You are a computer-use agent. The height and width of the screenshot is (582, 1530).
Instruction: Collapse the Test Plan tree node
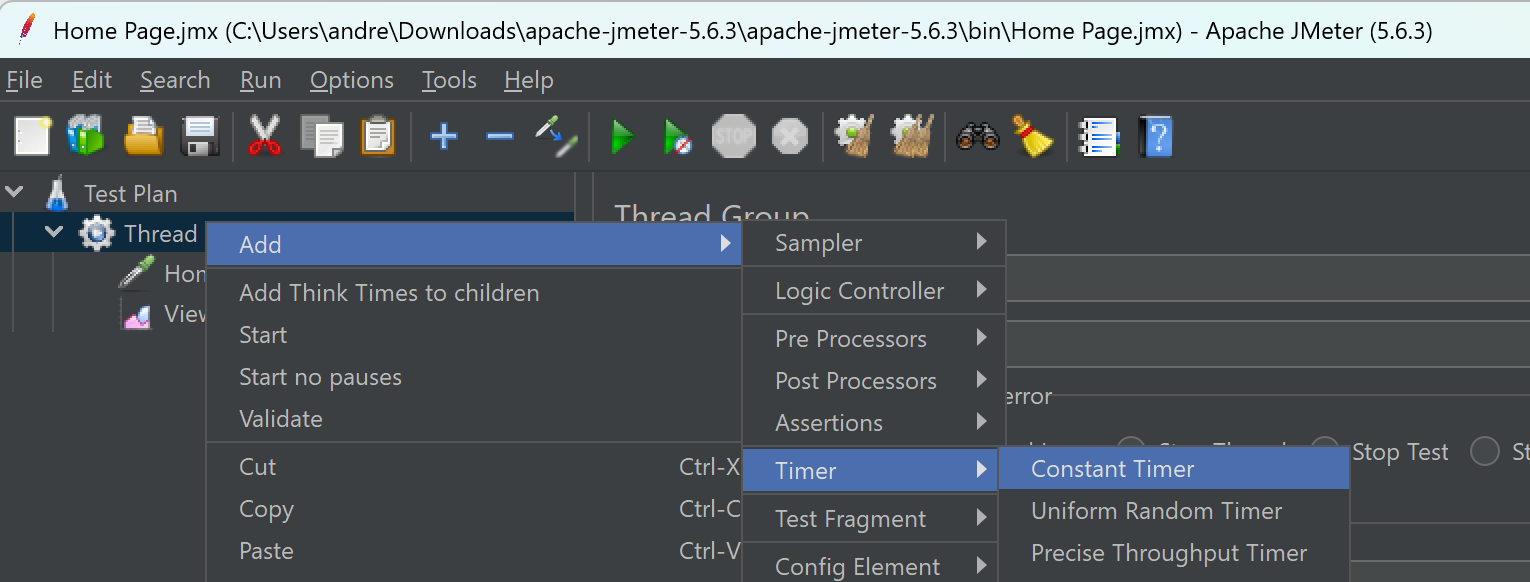coord(15,193)
